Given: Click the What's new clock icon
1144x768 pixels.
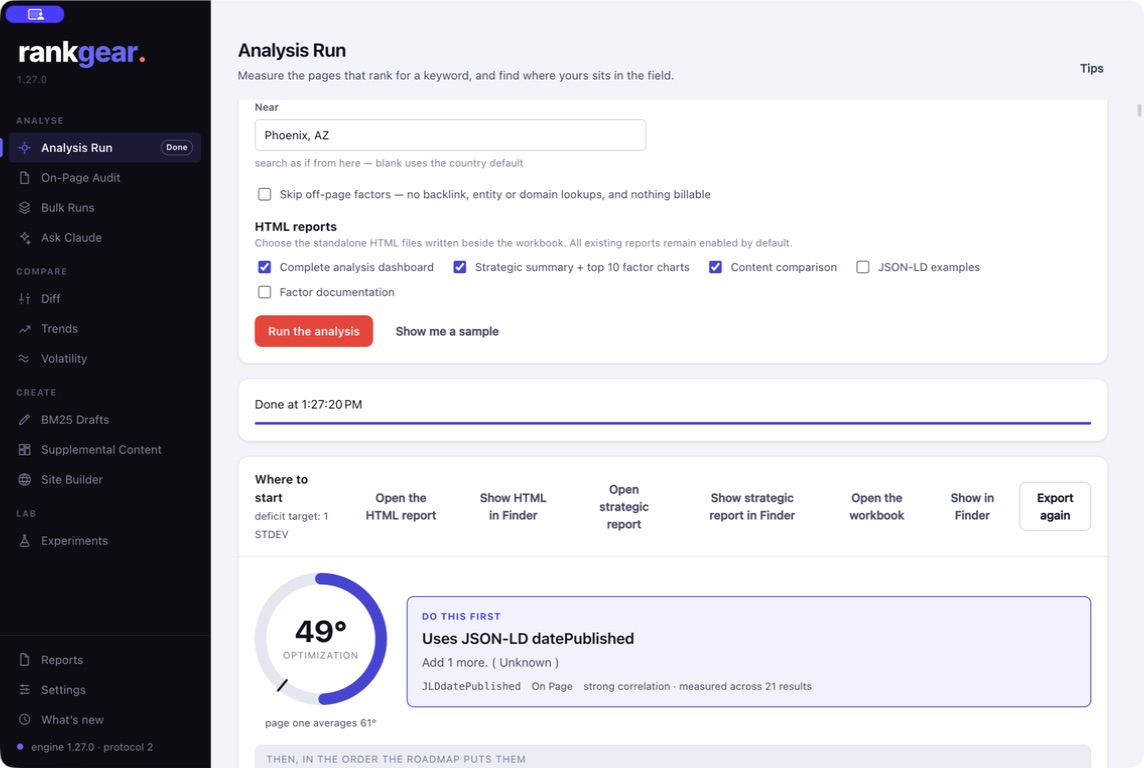Looking at the screenshot, I should pyautogui.click(x=25, y=719).
